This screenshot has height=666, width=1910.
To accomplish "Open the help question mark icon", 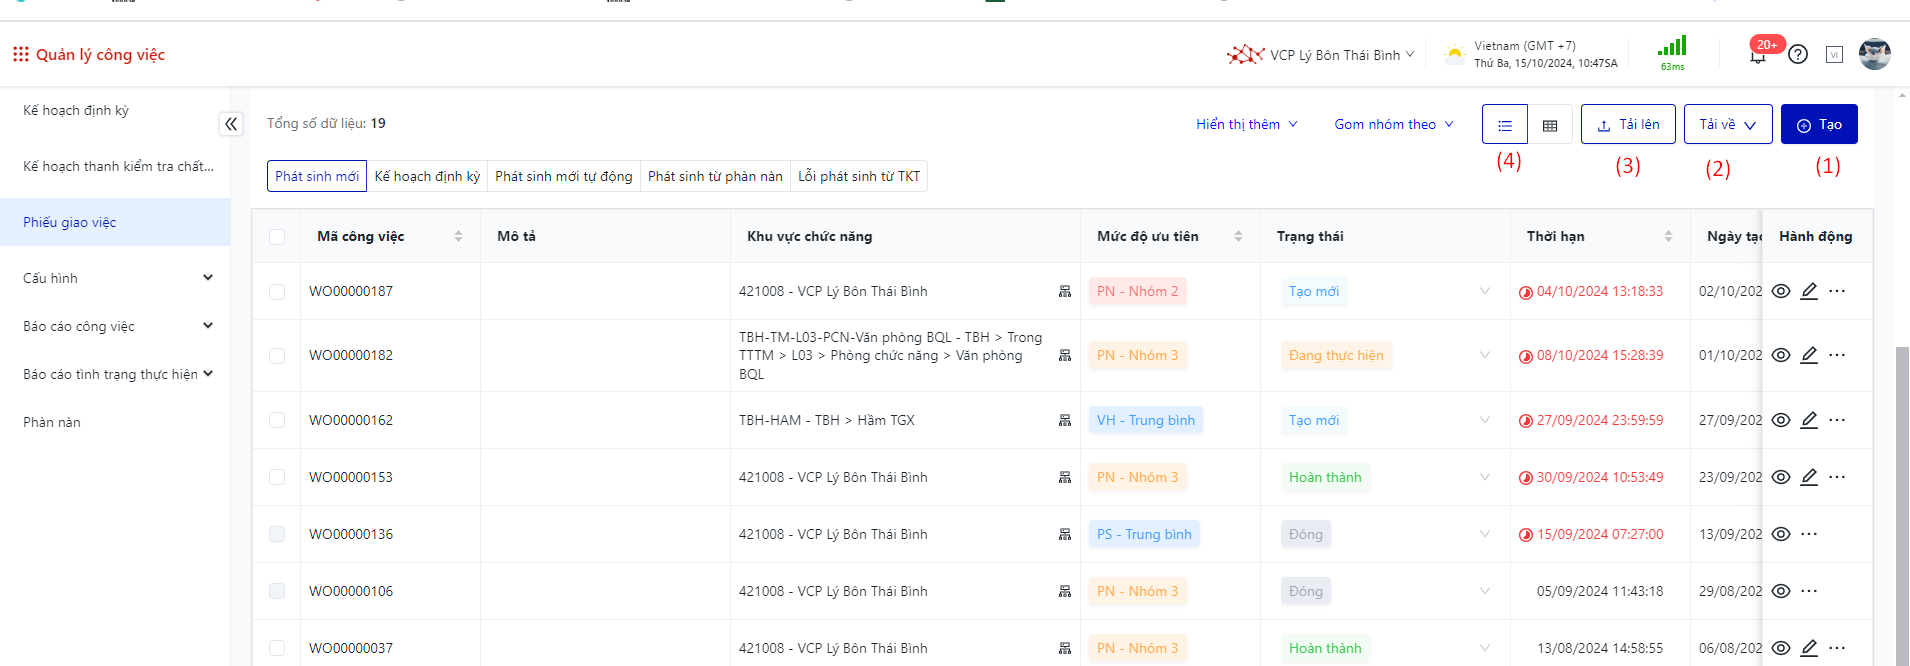I will (1798, 55).
